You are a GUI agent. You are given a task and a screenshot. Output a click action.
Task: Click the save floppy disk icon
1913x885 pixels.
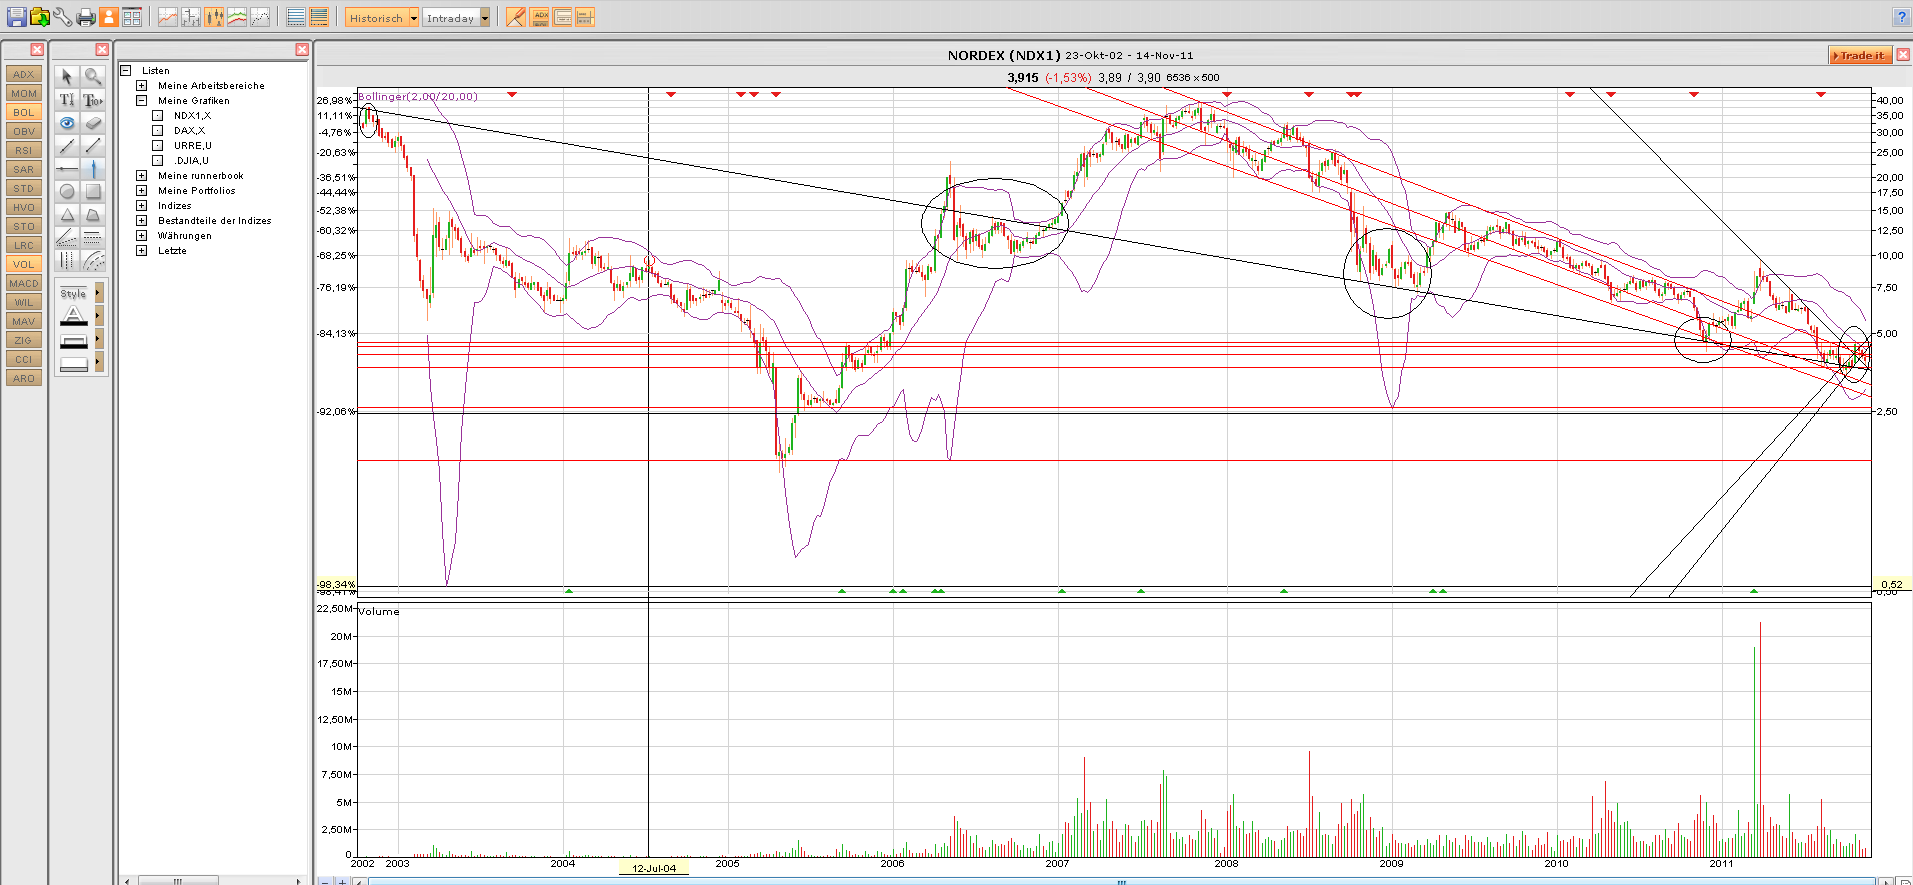[16, 17]
